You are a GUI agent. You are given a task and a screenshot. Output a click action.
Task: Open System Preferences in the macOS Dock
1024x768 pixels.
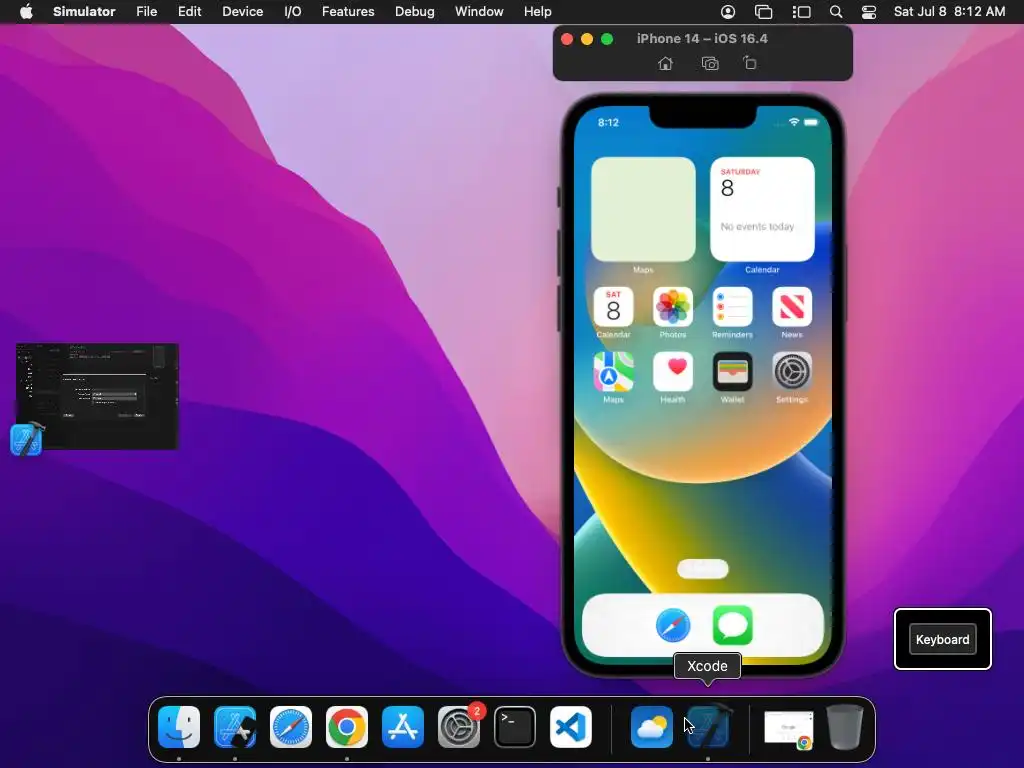(458, 727)
